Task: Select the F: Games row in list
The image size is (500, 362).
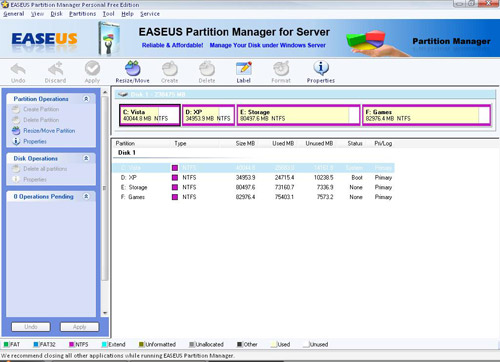Action: click(253, 197)
